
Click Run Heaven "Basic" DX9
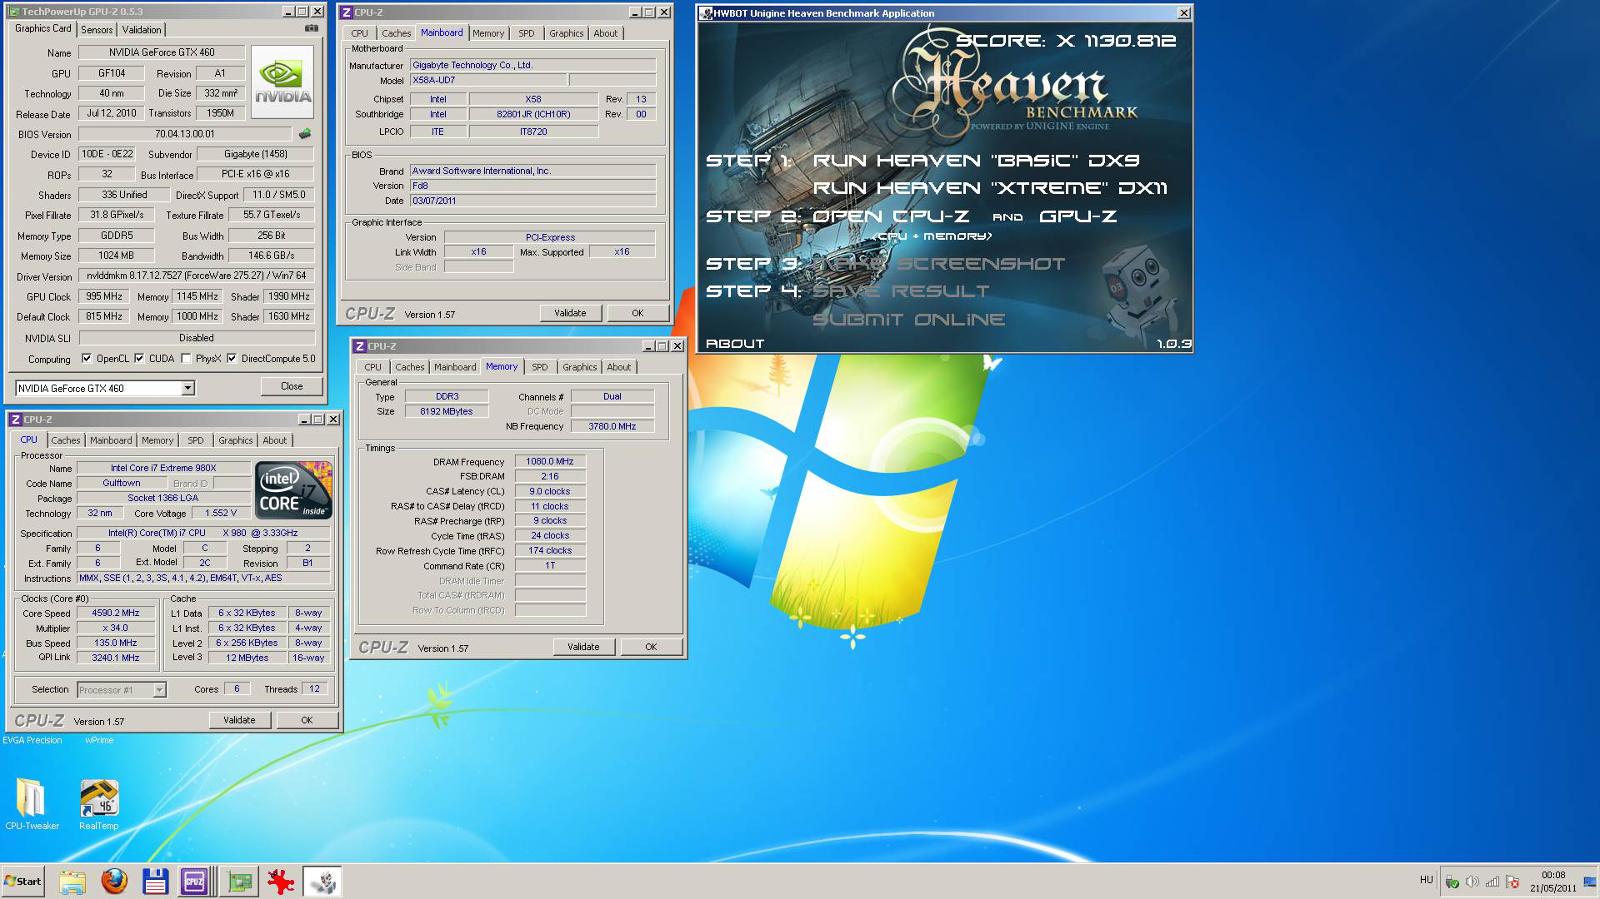point(975,160)
